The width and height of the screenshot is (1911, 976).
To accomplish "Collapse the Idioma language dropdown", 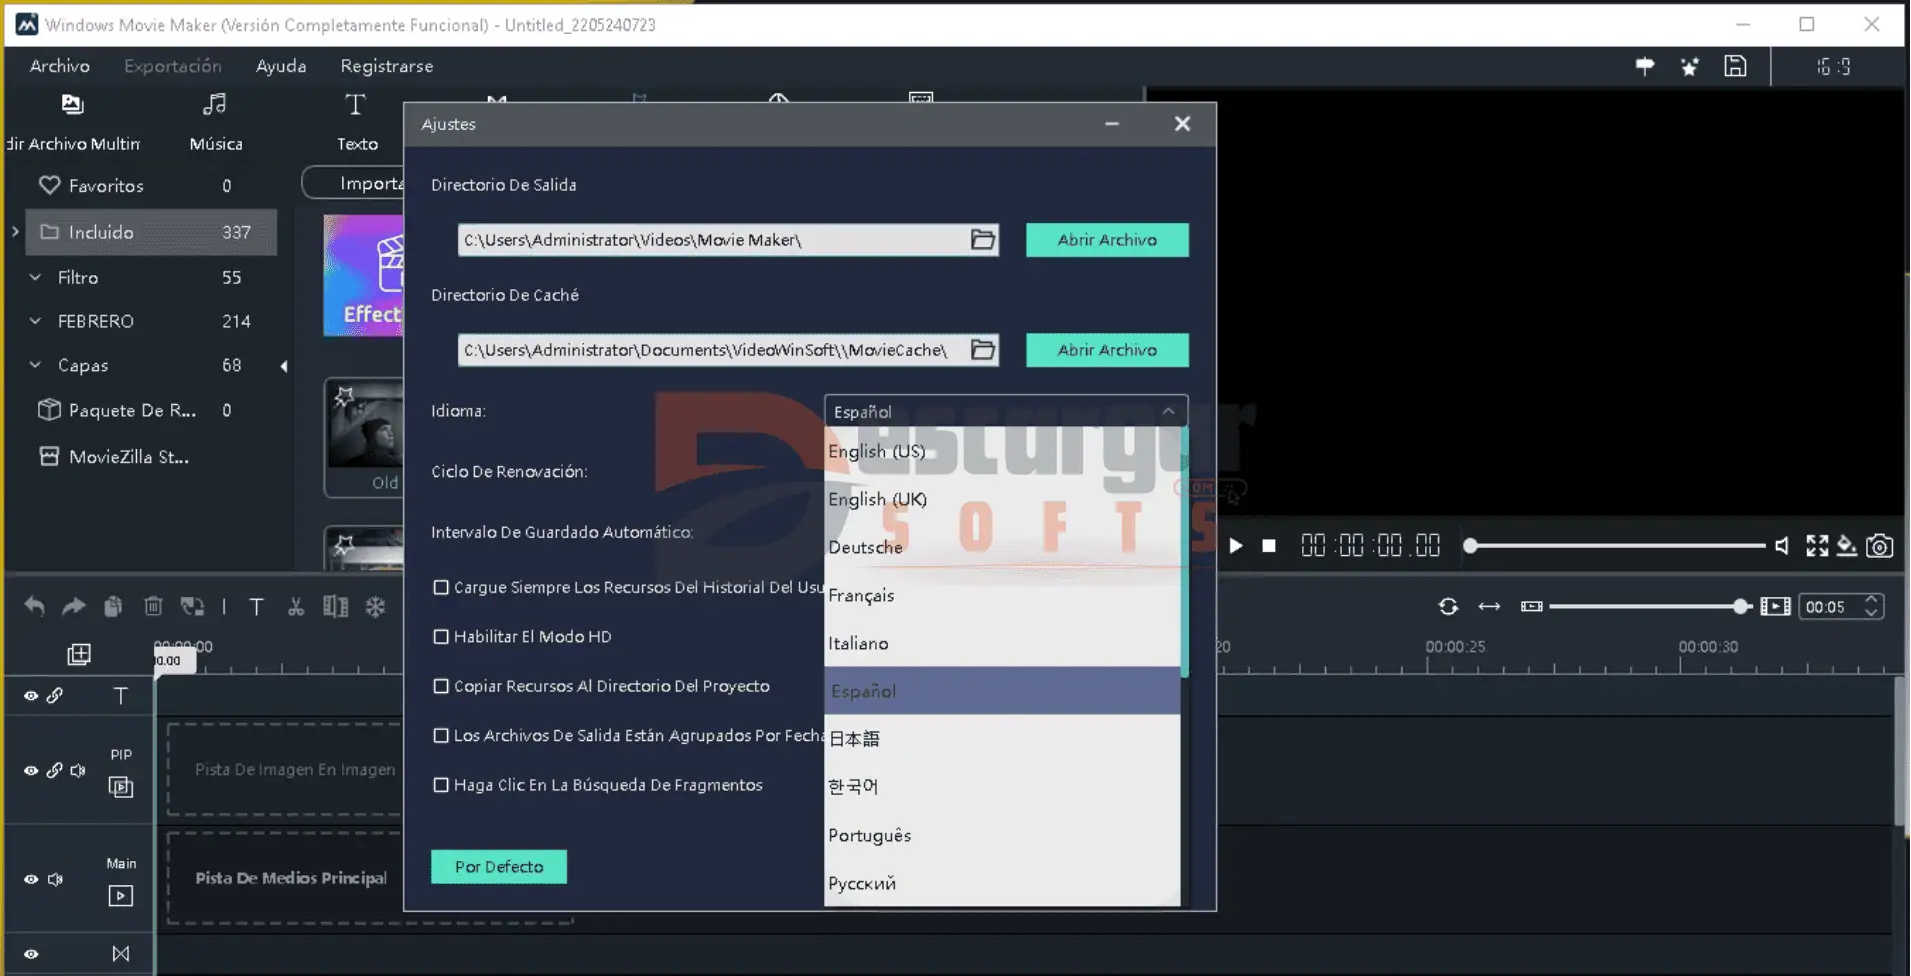I will 1168,411.
